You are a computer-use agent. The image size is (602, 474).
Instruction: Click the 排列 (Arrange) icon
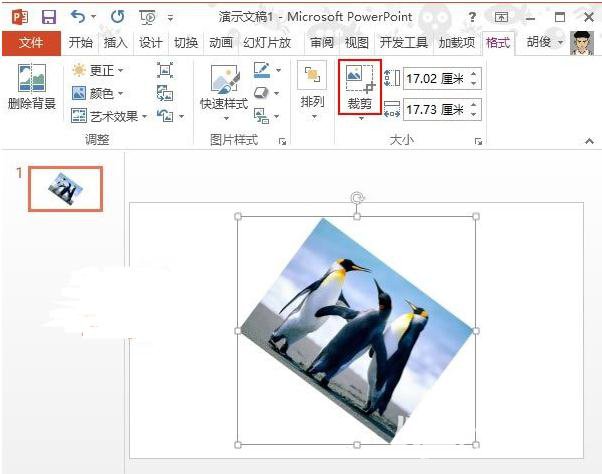[x=312, y=80]
